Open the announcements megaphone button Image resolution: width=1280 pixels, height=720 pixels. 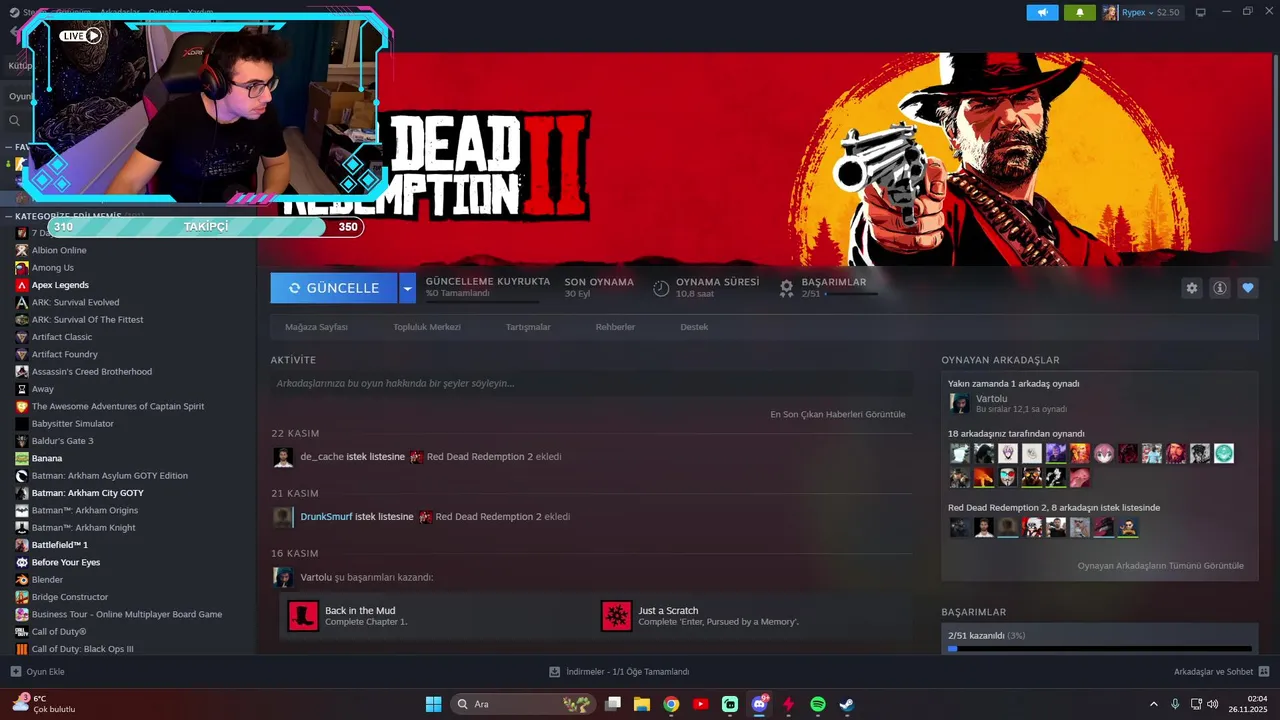click(x=1042, y=13)
